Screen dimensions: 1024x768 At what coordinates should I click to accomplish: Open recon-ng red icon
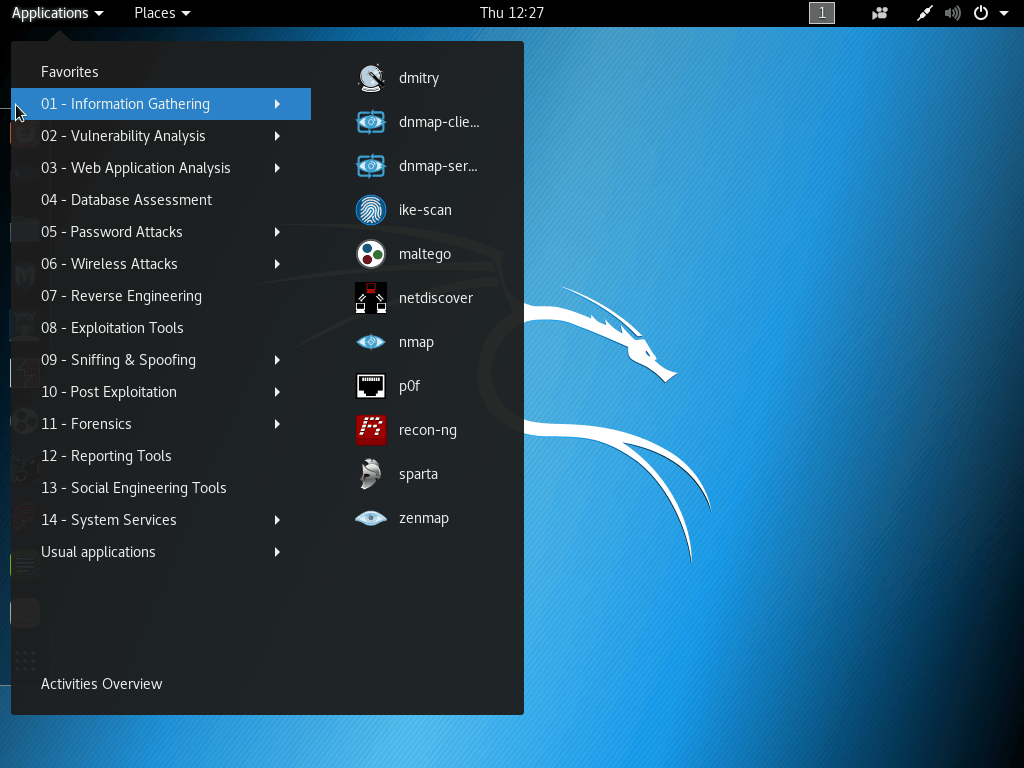click(x=371, y=430)
